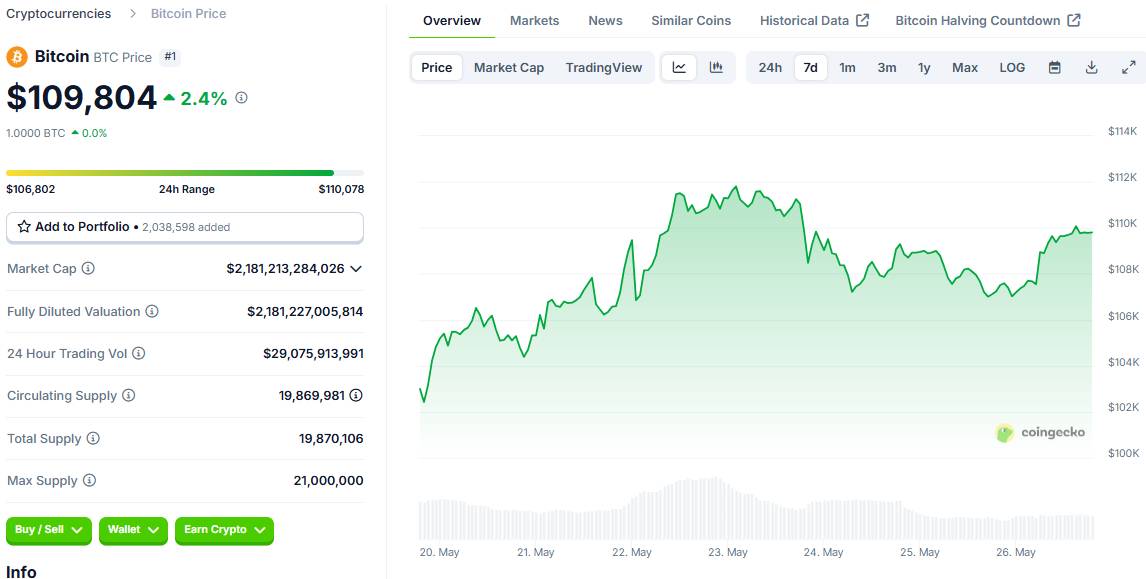The height and width of the screenshot is (579, 1146).
Task: Click the $100K axis label
Action: coord(1123,454)
